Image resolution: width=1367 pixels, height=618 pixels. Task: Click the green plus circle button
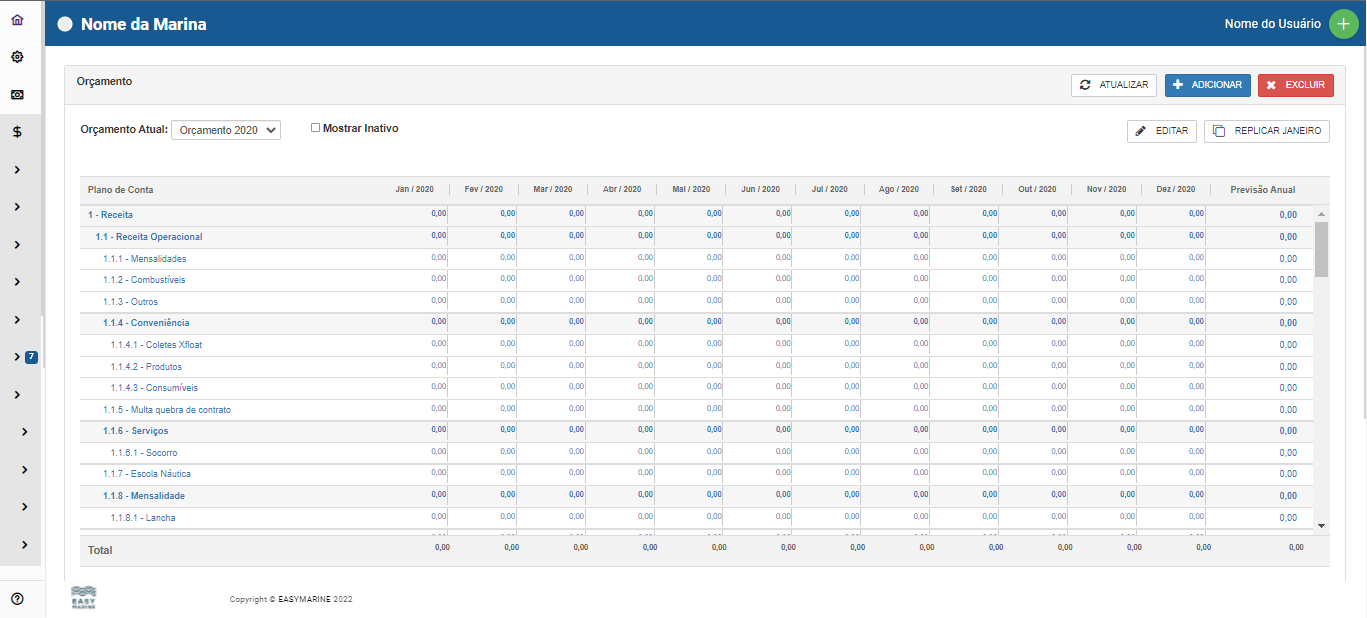click(x=1343, y=24)
